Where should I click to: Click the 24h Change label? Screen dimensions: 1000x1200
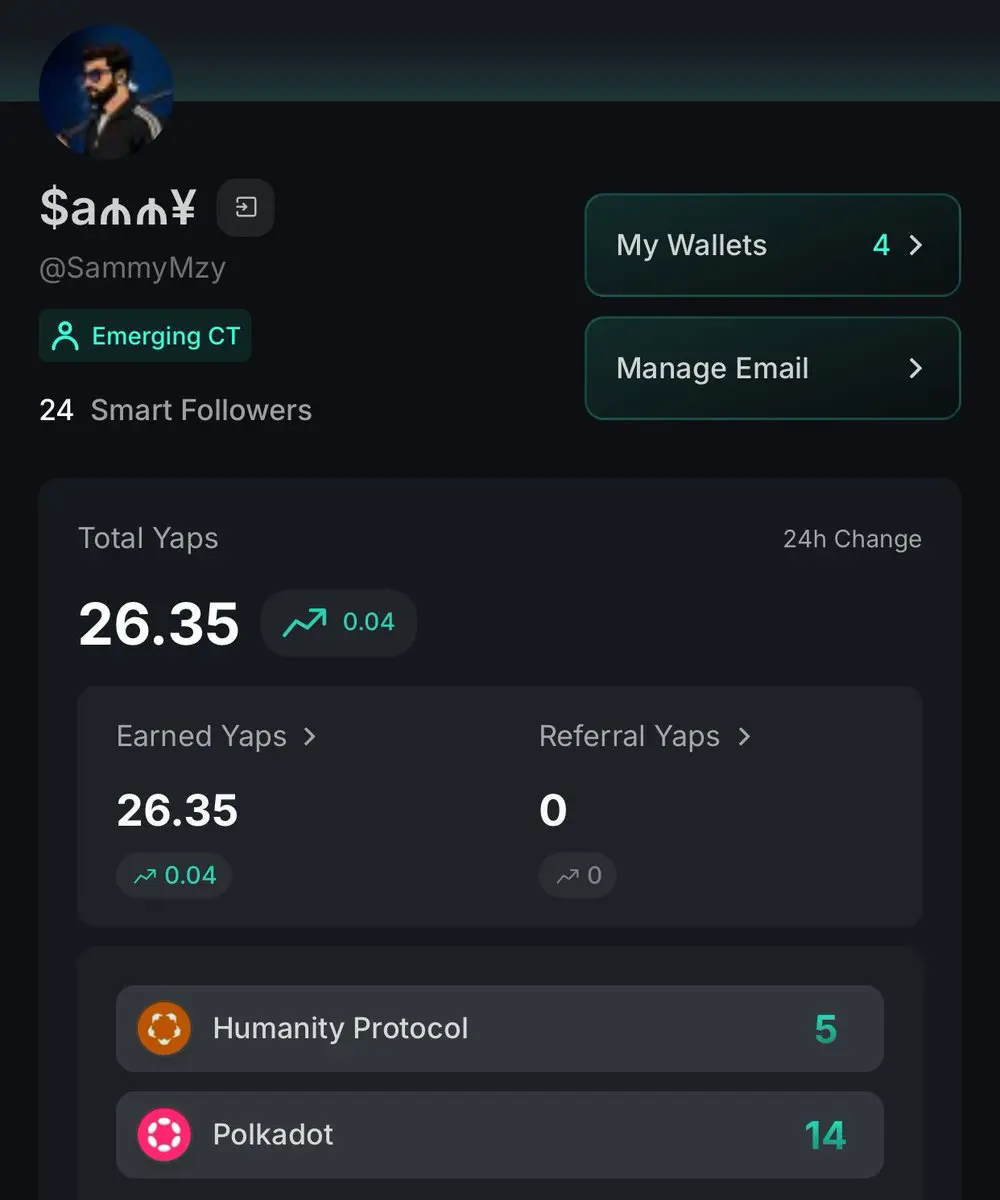852,539
